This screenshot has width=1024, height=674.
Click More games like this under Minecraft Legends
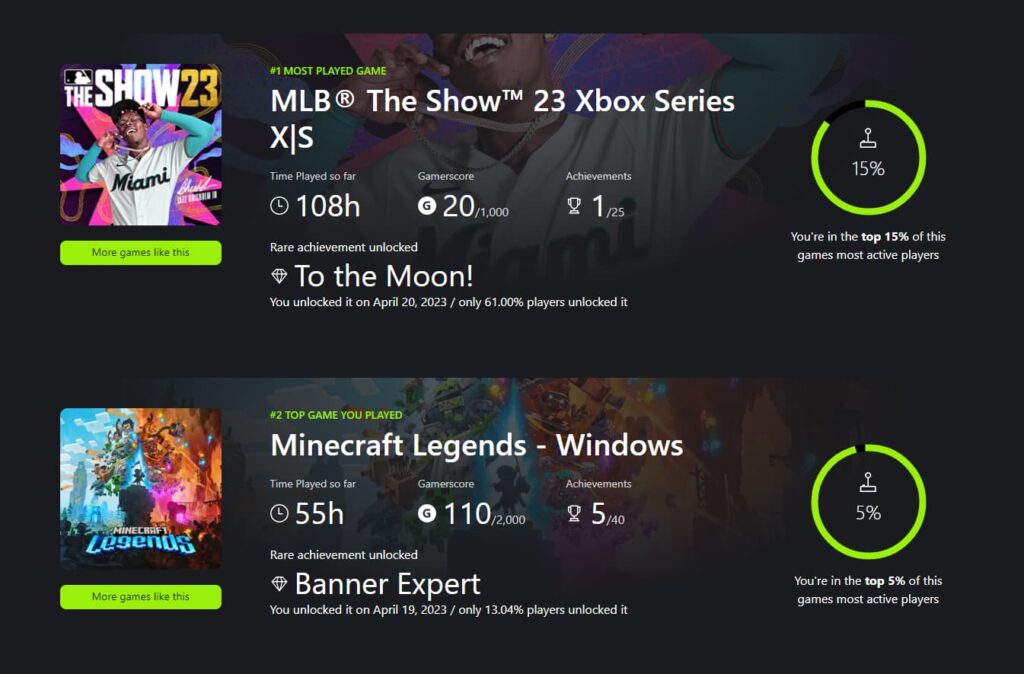(x=140, y=597)
